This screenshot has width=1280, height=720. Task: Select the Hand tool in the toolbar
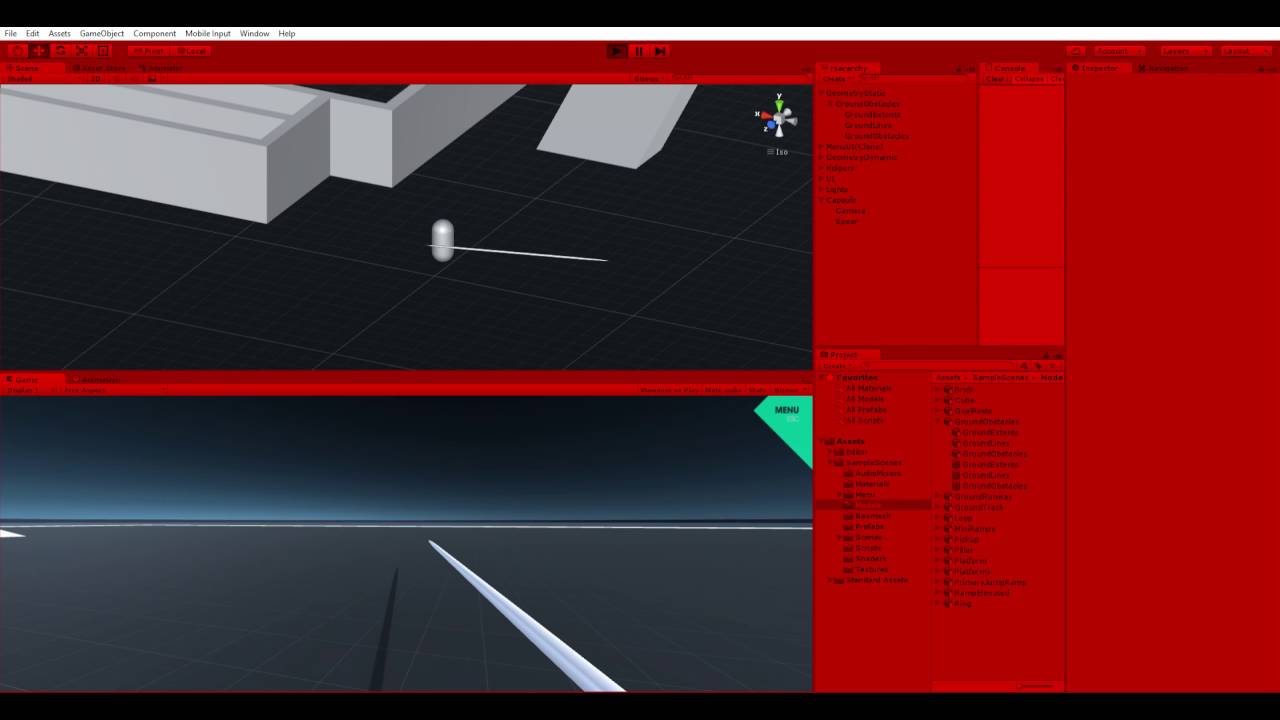click(x=18, y=51)
